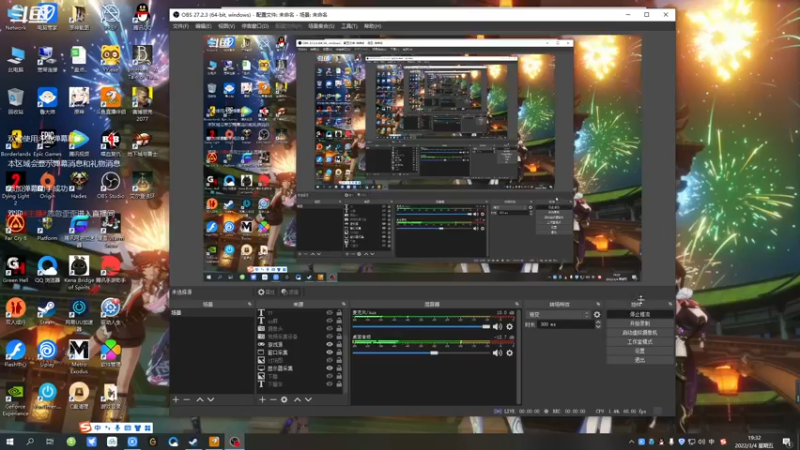Open the 文件(F) menu

[180, 26]
